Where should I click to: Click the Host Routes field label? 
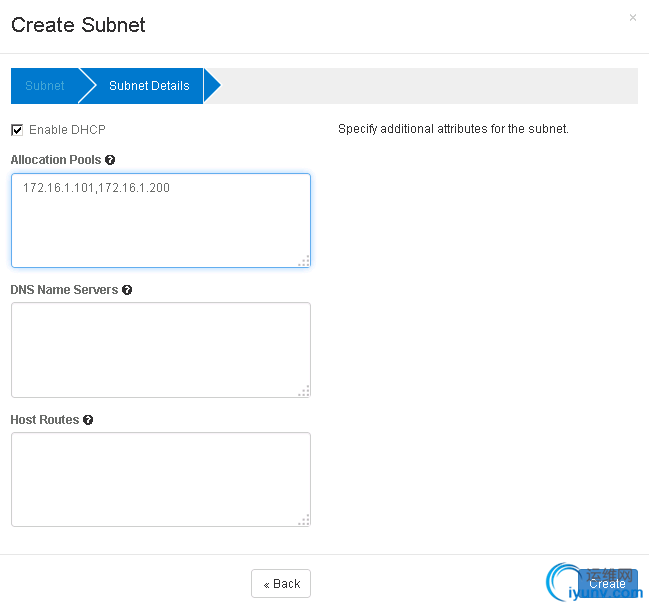(45, 420)
